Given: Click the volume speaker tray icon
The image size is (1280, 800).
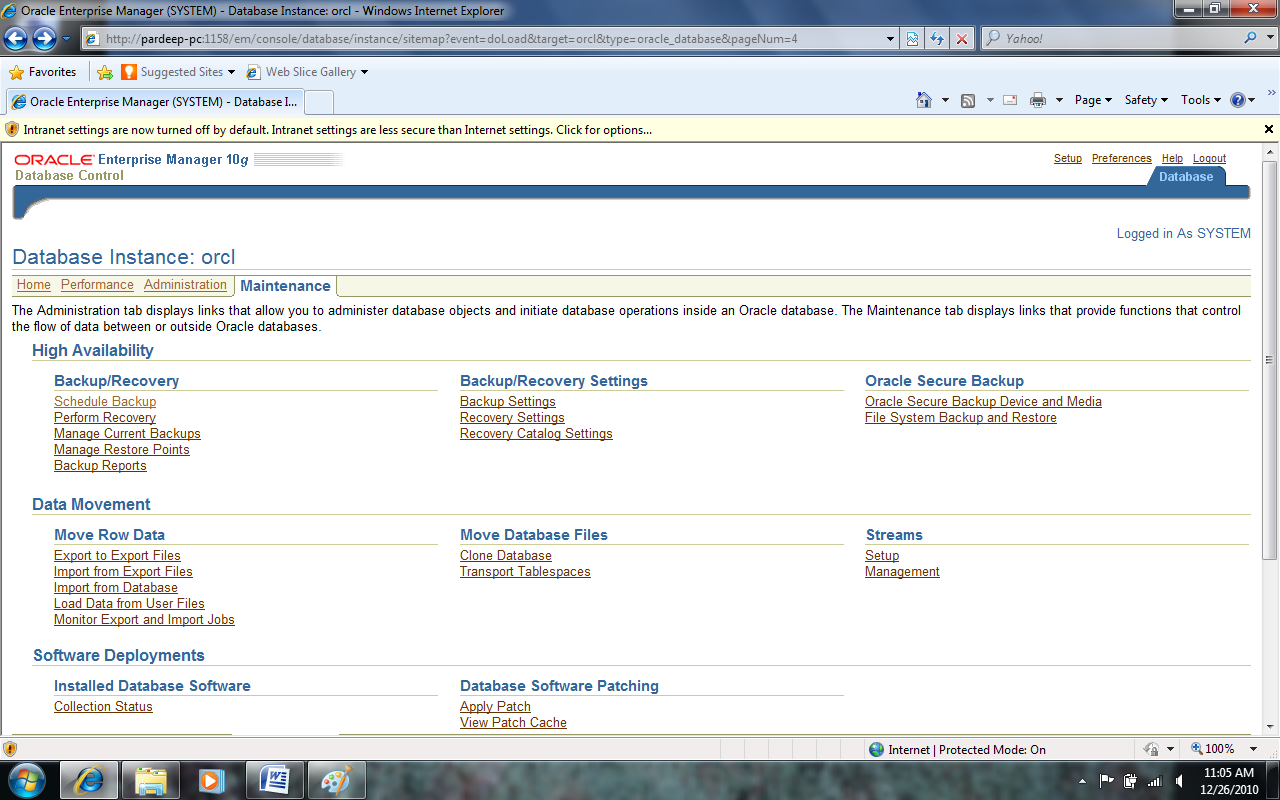Looking at the screenshot, I should (1180, 781).
